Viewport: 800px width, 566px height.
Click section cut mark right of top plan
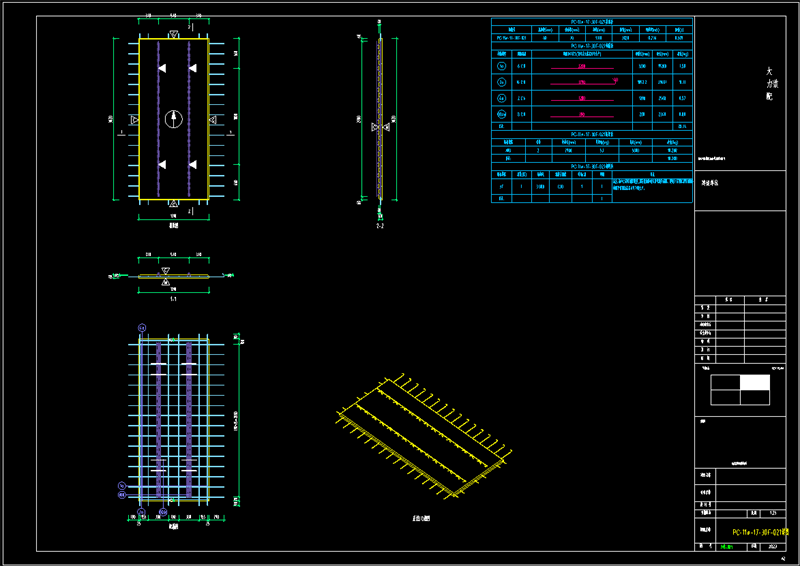click(x=231, y=133)
